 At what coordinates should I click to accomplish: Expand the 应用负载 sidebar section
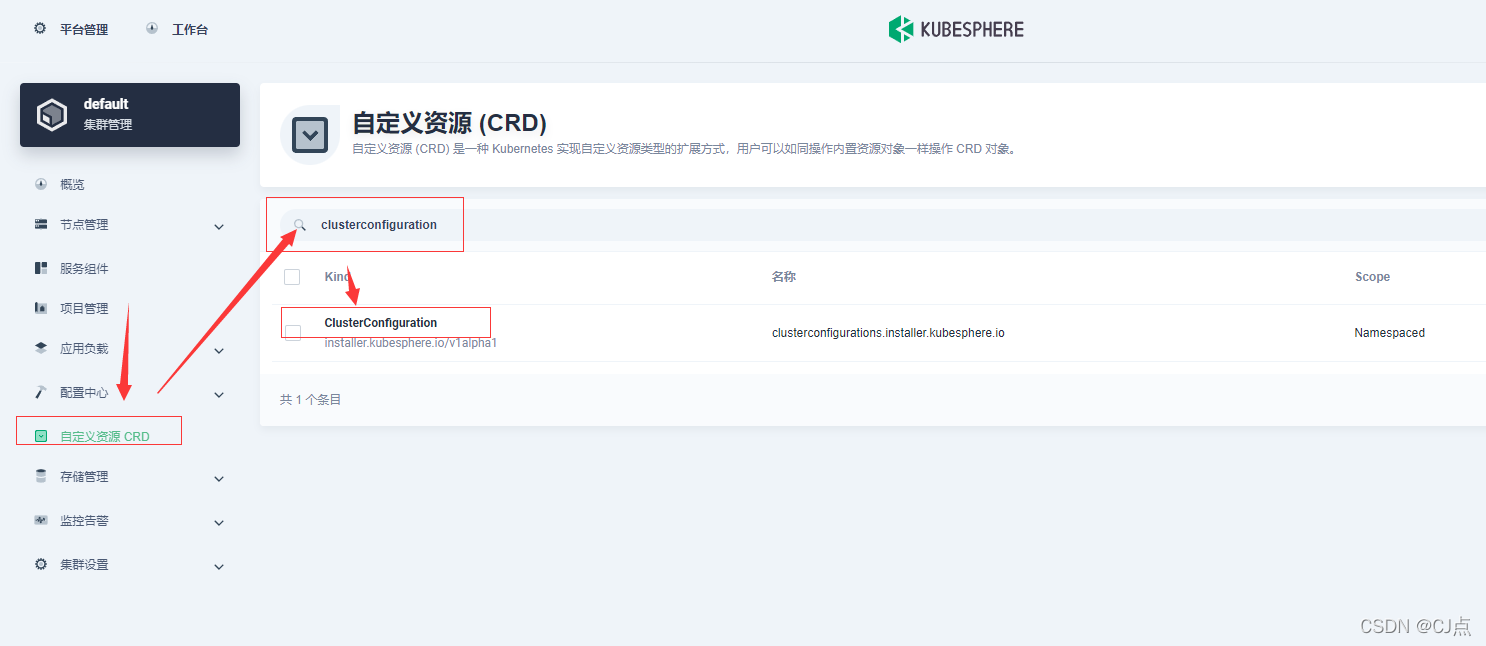click(x=218, y=350)
